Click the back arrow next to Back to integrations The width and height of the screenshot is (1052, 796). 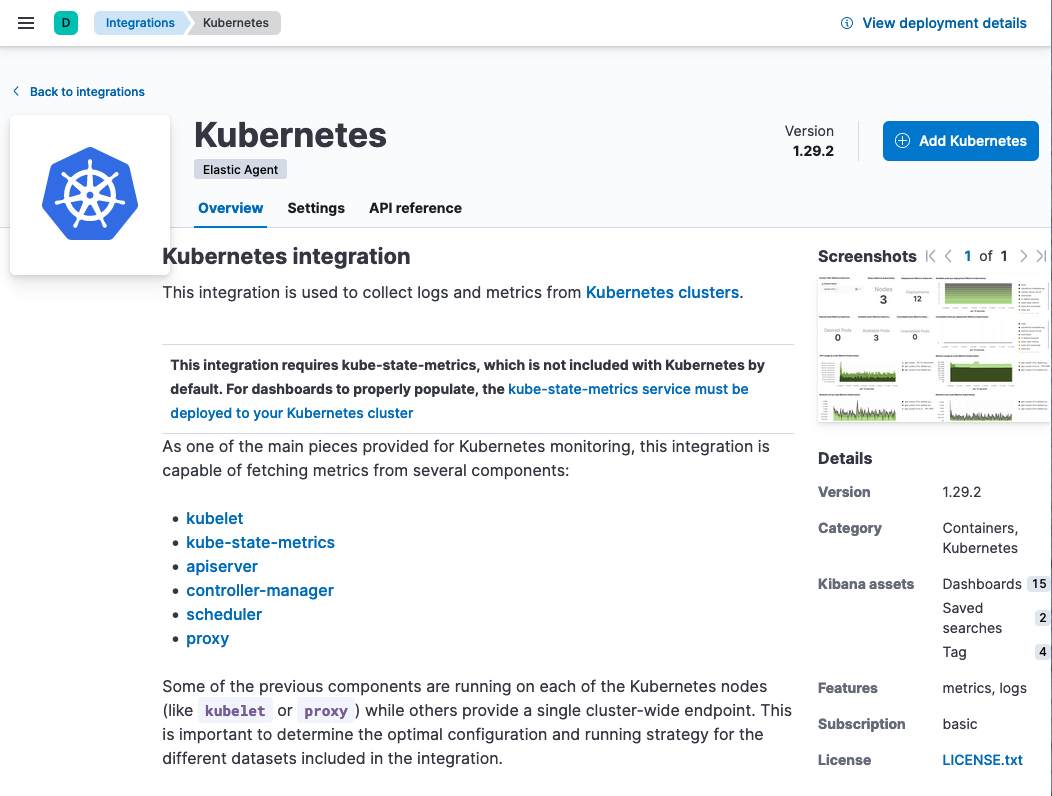click(16, 90)
